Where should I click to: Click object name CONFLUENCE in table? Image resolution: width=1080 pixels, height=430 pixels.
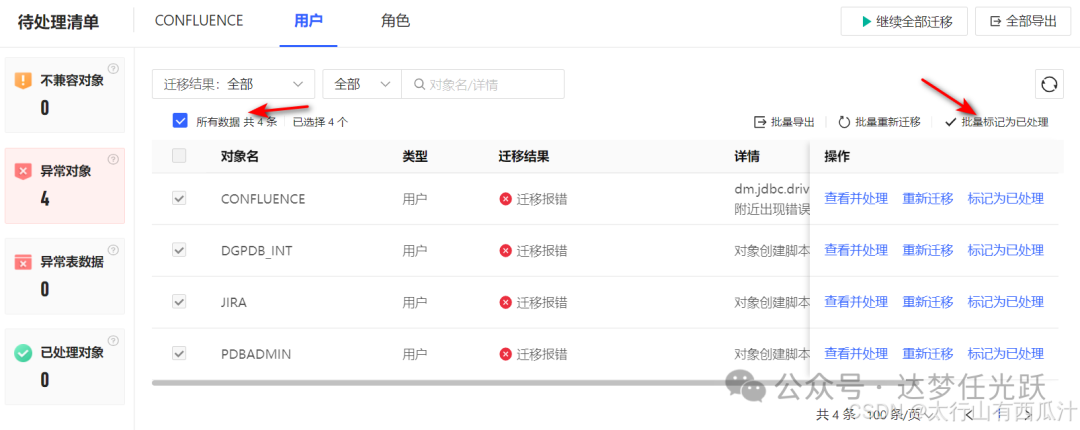263,199
